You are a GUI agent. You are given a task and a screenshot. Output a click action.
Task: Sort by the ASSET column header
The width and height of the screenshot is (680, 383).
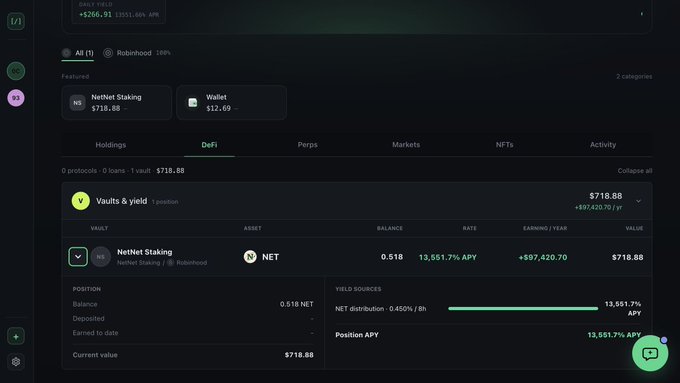pos(252,228)
